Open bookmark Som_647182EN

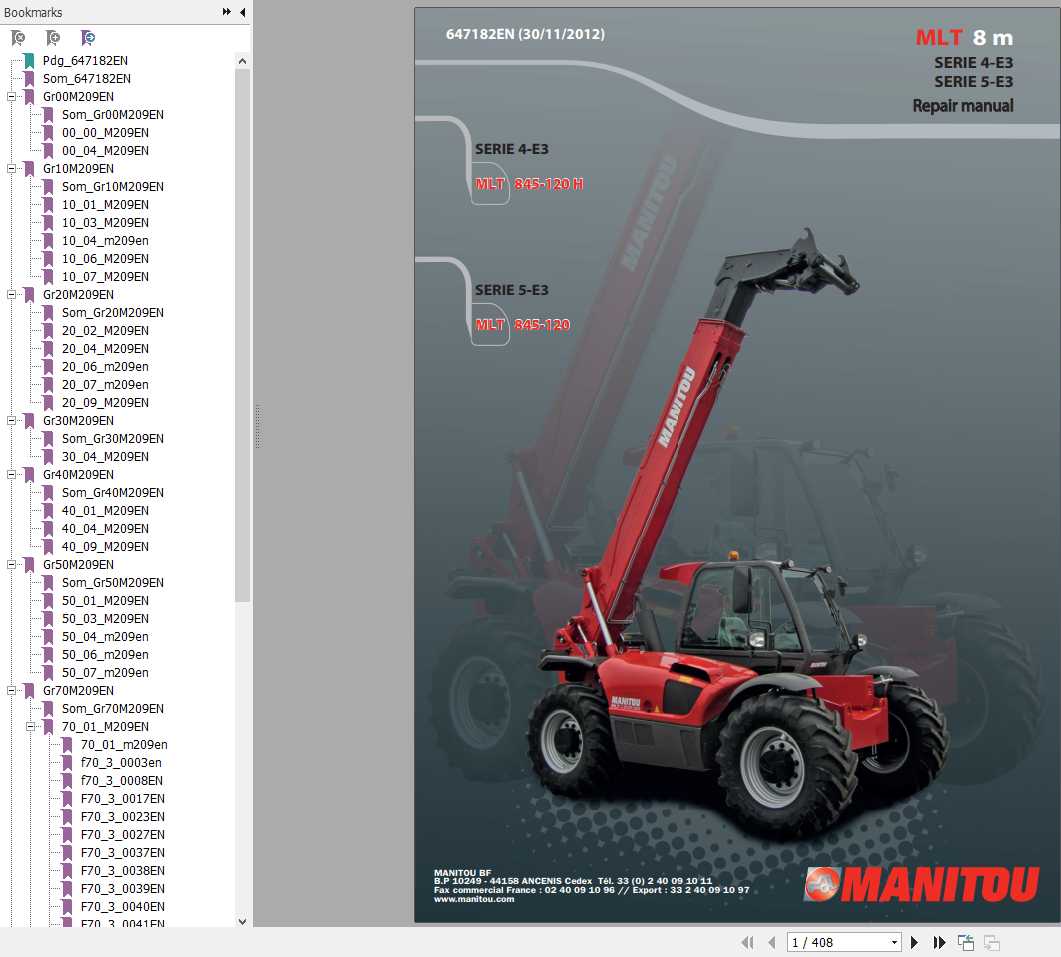87,79
